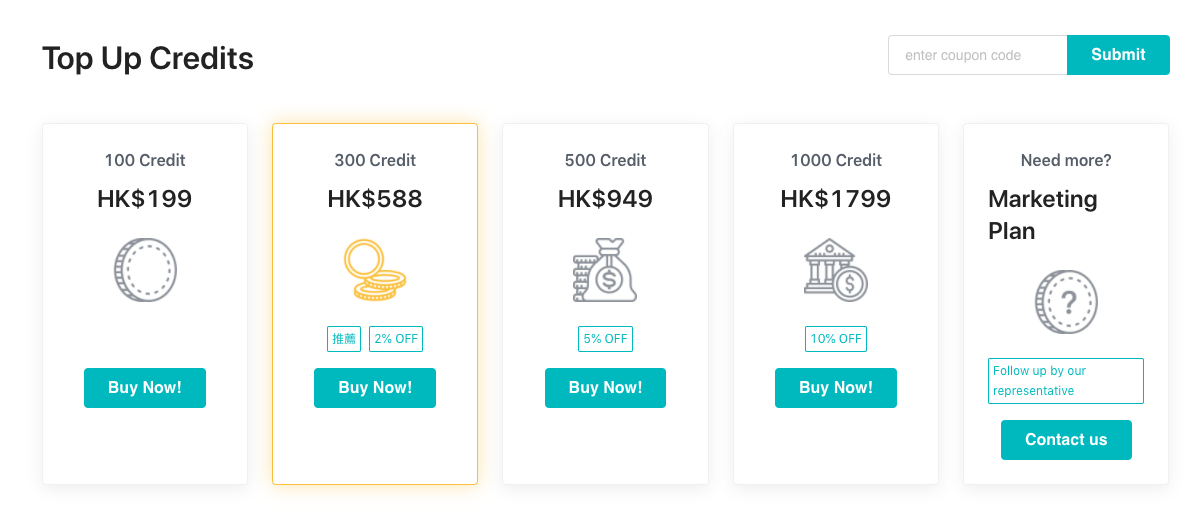Click the 推薦 recommended badge
Screen dimensions: 1201x512
coord(344,339)
